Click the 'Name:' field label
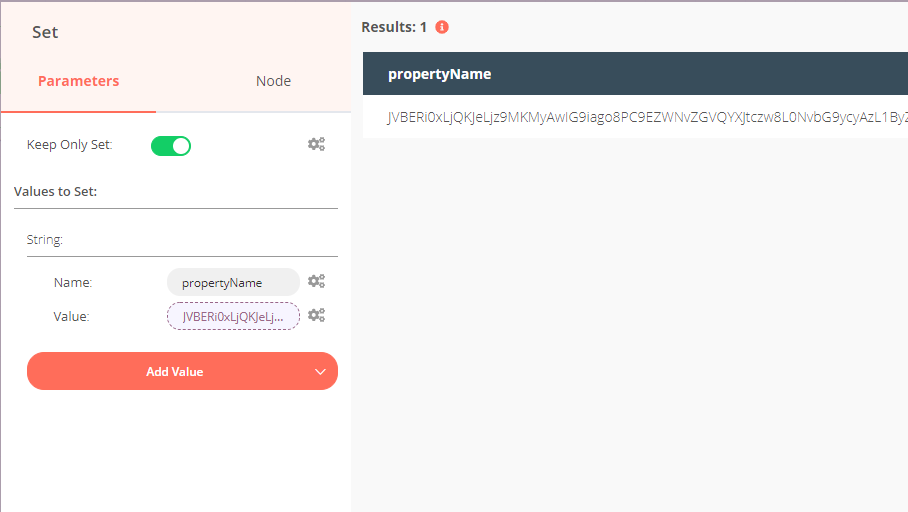Image resolution: width=908 pixels, height=512 pixels. pyautogui.click(x=73, y=283)
